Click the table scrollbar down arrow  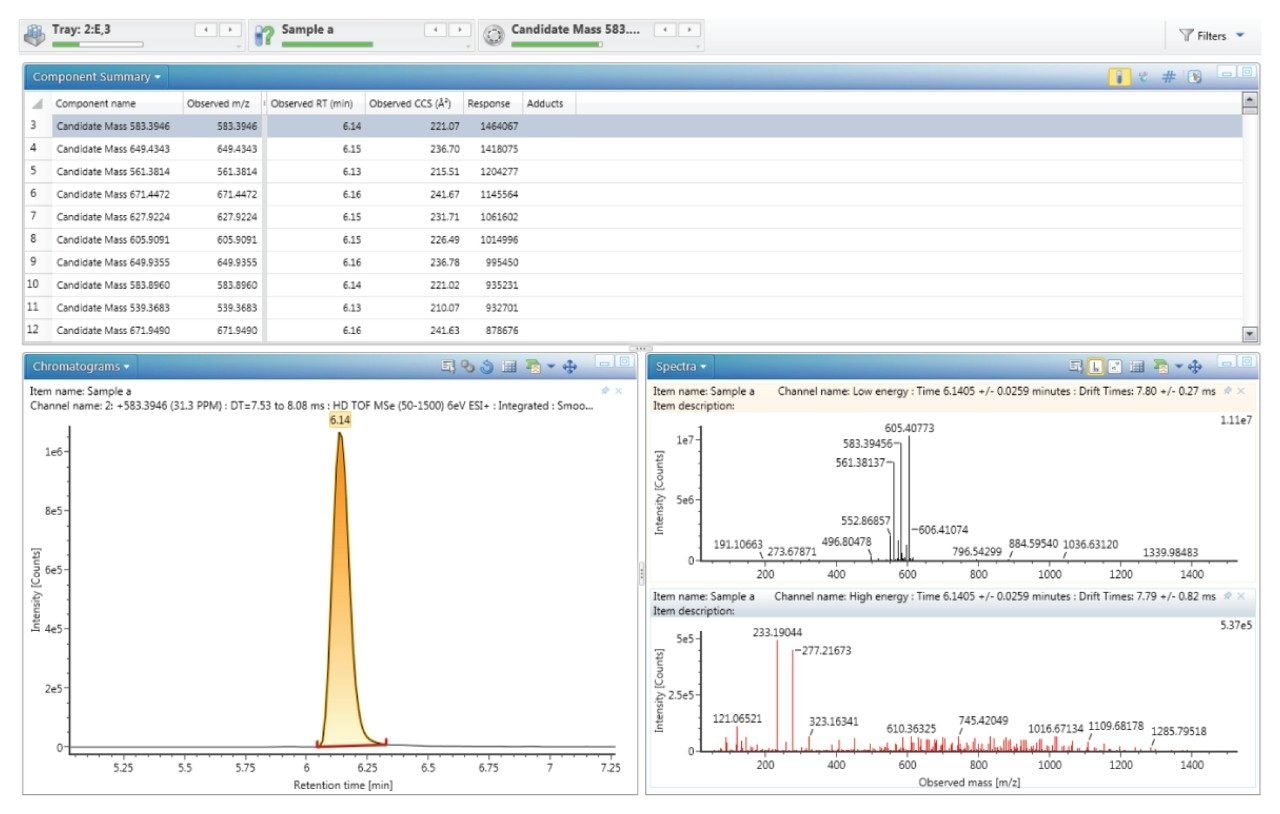[x=1249, y=334]
